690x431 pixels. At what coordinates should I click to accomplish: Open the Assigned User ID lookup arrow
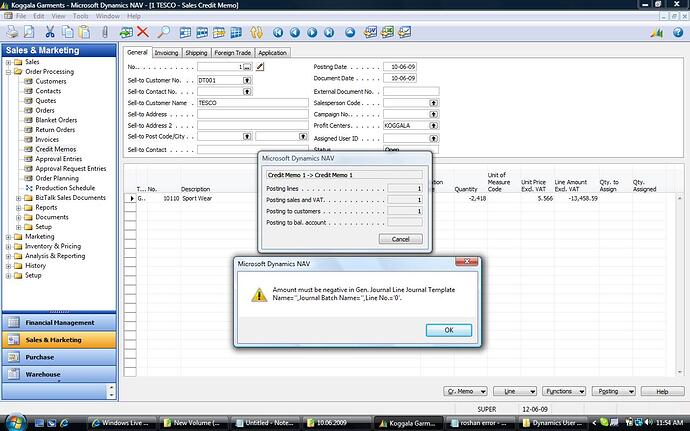pos(433,138)
